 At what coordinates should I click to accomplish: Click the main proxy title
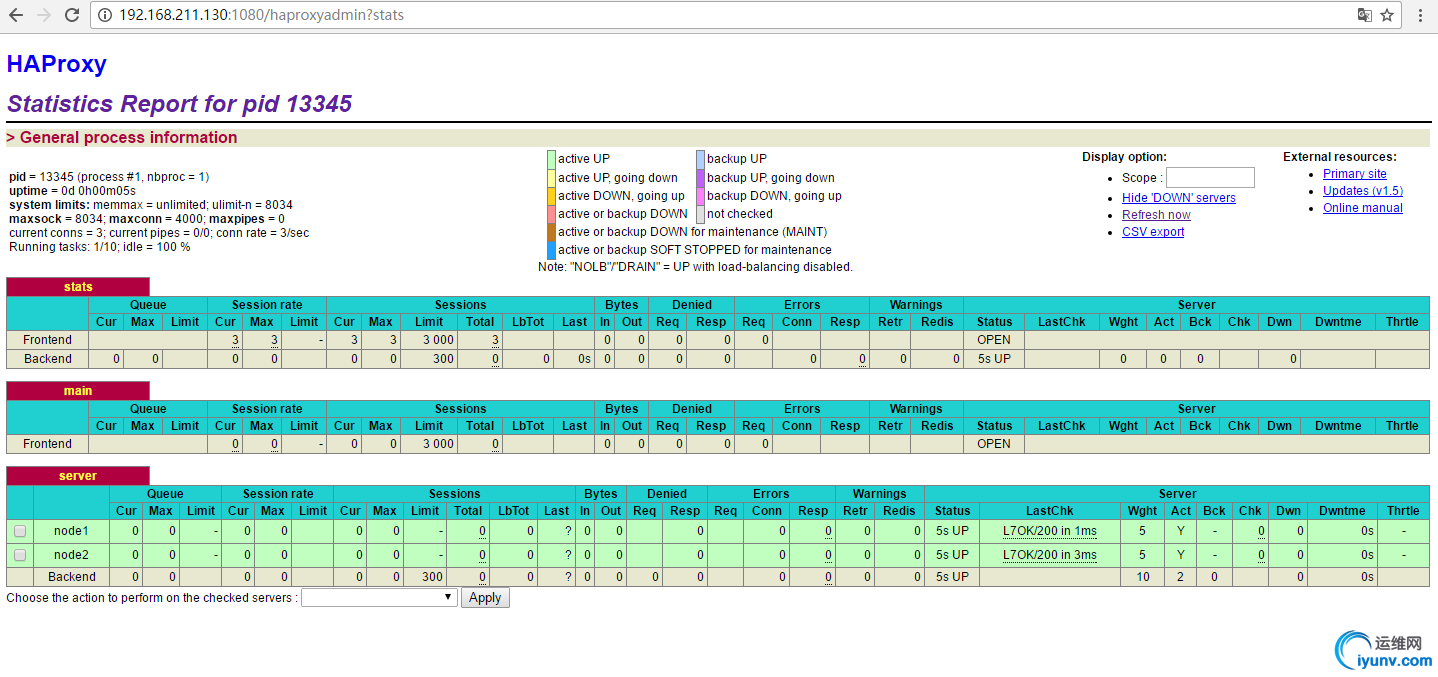78,391
